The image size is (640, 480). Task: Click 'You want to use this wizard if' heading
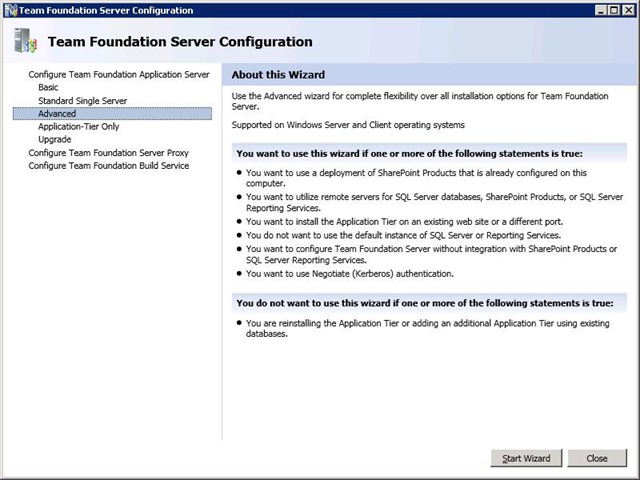[409, 154]
